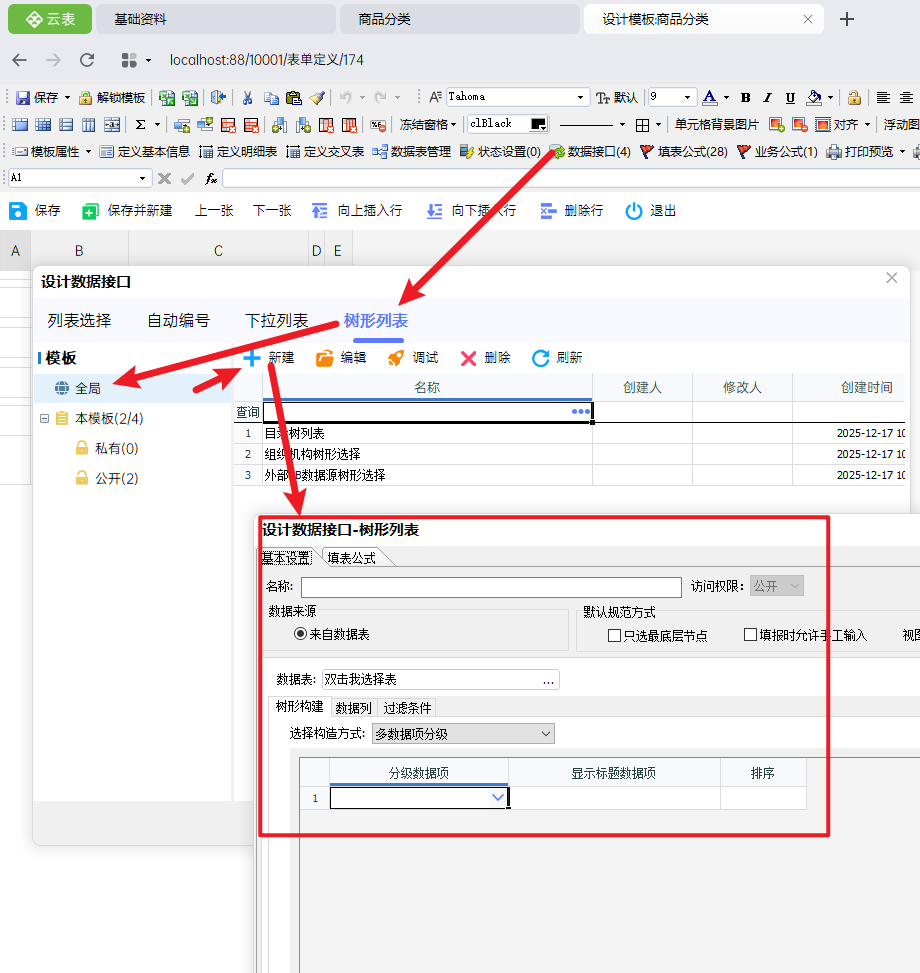This screenshot has height=973, width=920.
Task: Switch to the 自动编号 tab
Action: tap(179, 321)
